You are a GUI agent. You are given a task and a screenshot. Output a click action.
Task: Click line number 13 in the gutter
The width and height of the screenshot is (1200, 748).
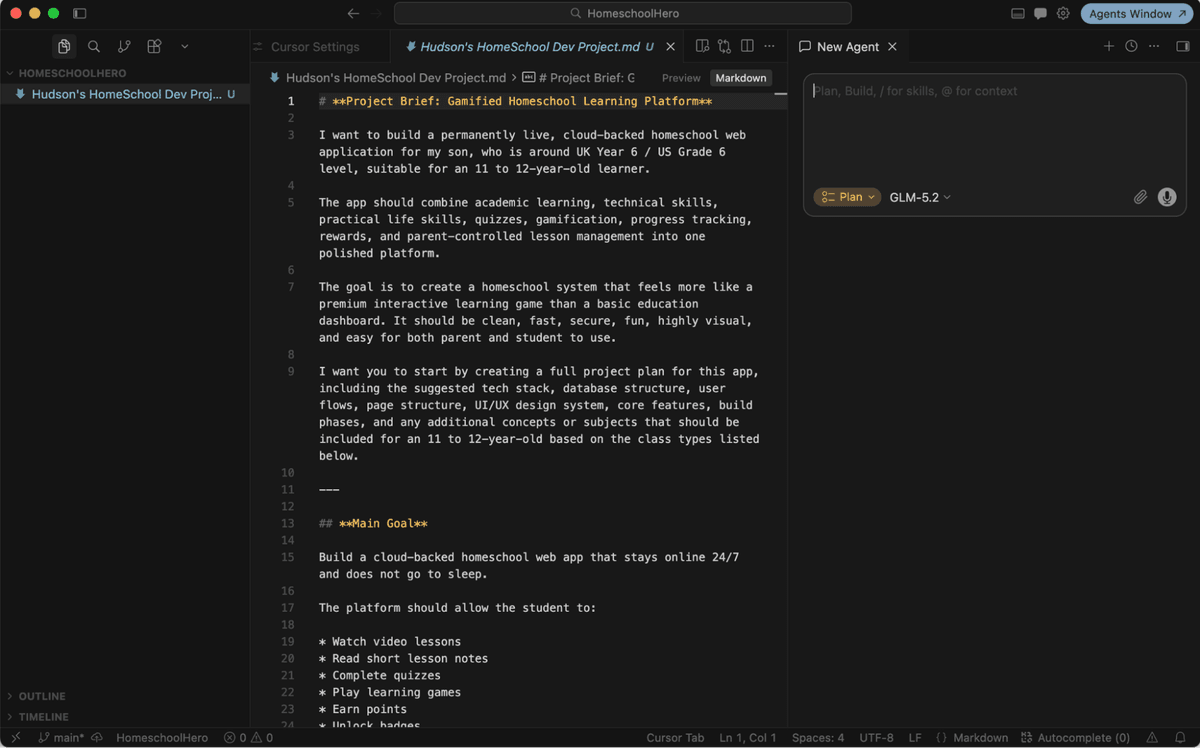(x=288, y=524)
